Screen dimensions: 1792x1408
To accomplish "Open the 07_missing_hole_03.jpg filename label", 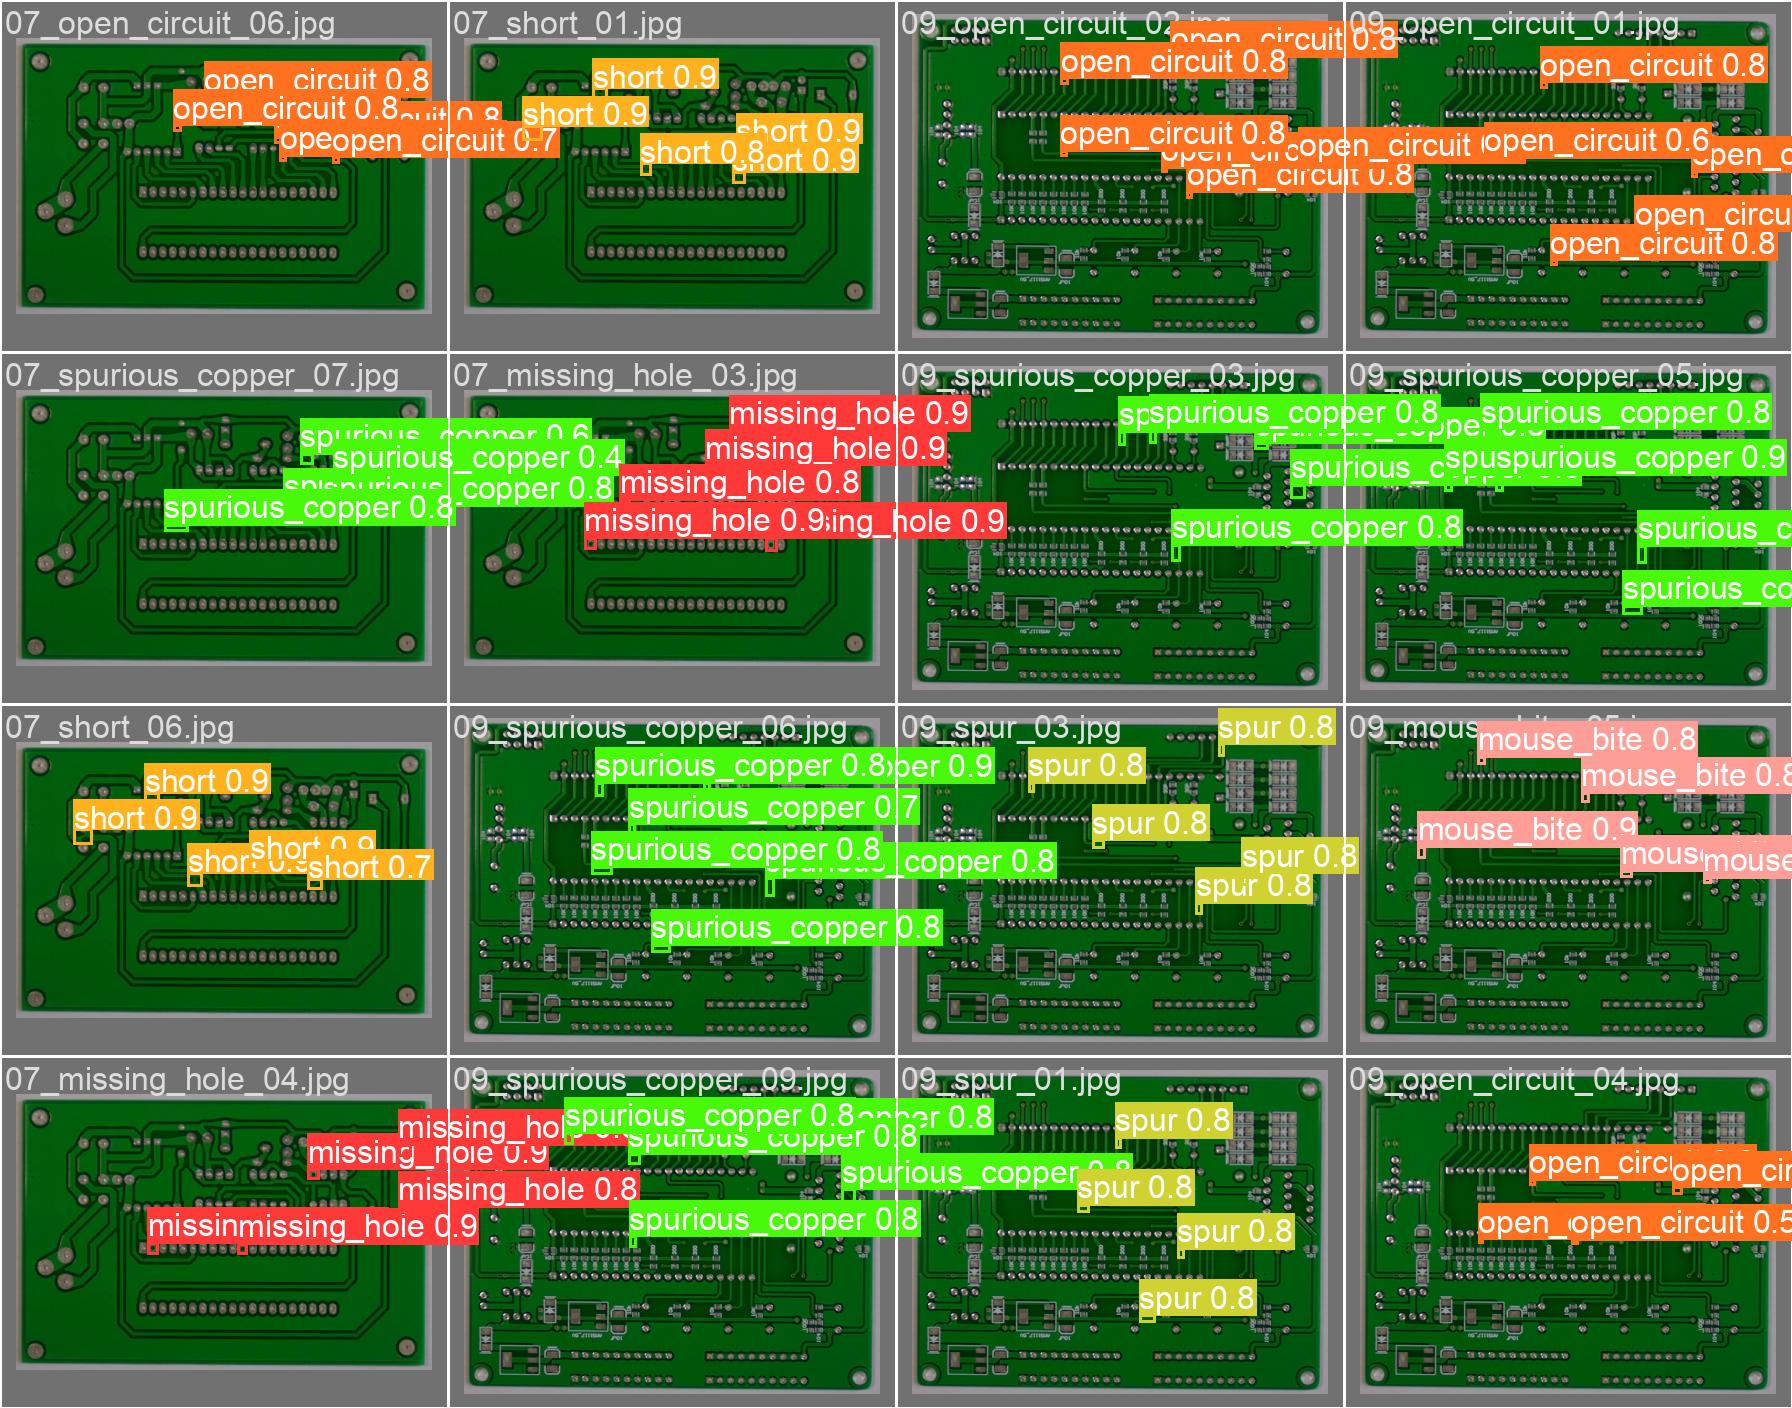I will [x=625, y=376].
